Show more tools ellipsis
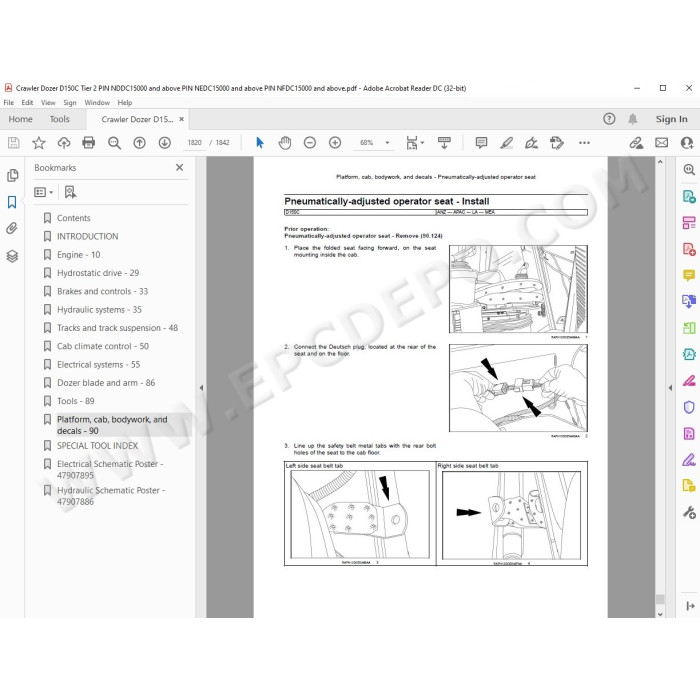Image resolution: width=700 pixels, height=700 pixels. 584,143
